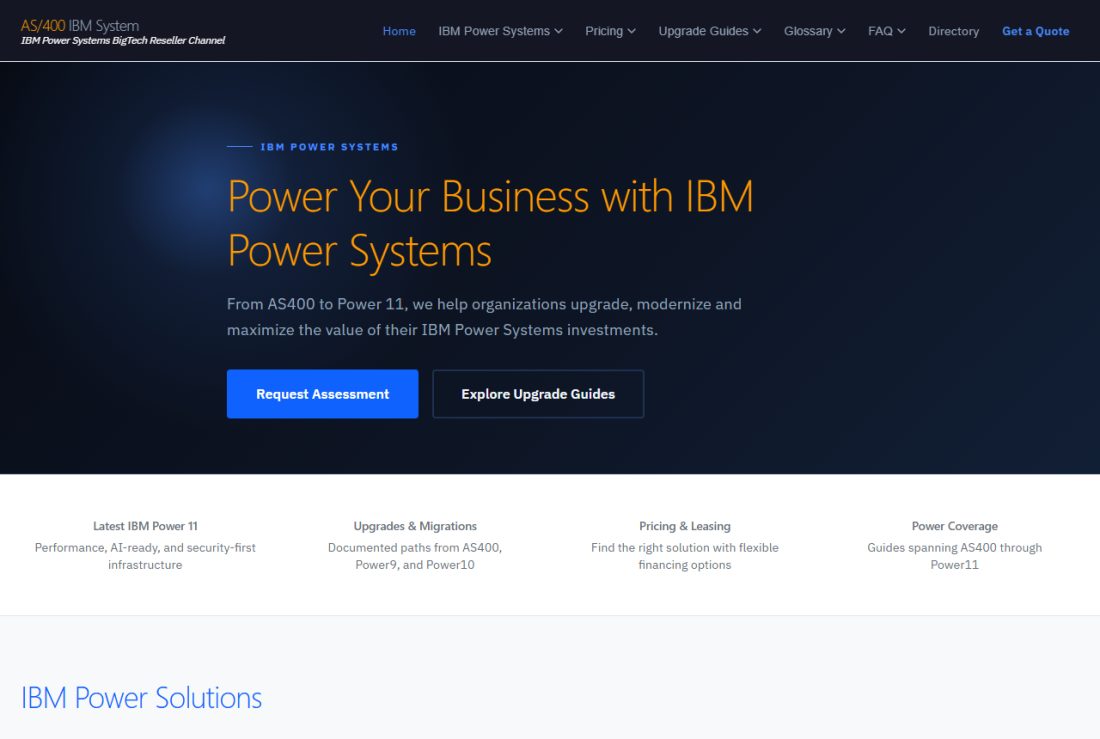Click the Request Assessment button
Viewport: 1100px width, 739px height.
pos(323,394)
